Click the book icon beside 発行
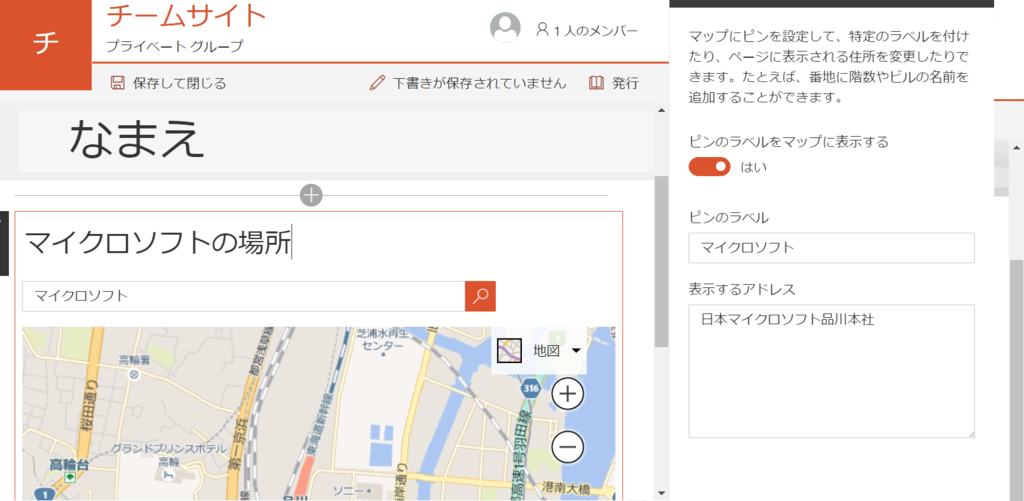 (596, 83)
